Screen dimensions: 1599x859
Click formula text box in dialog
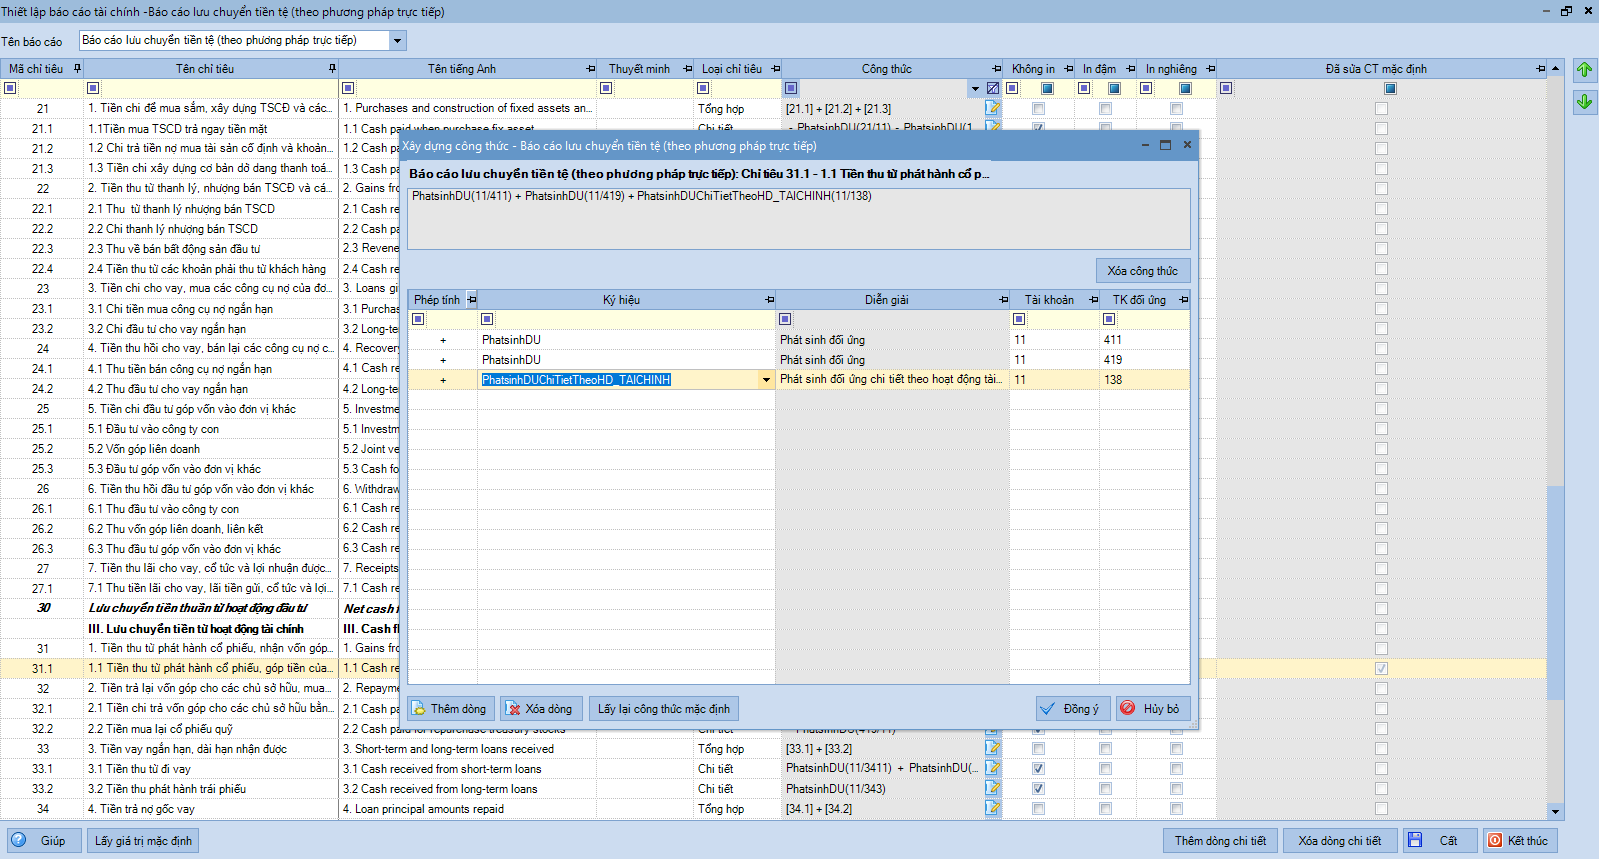click(x=799, y=219)
